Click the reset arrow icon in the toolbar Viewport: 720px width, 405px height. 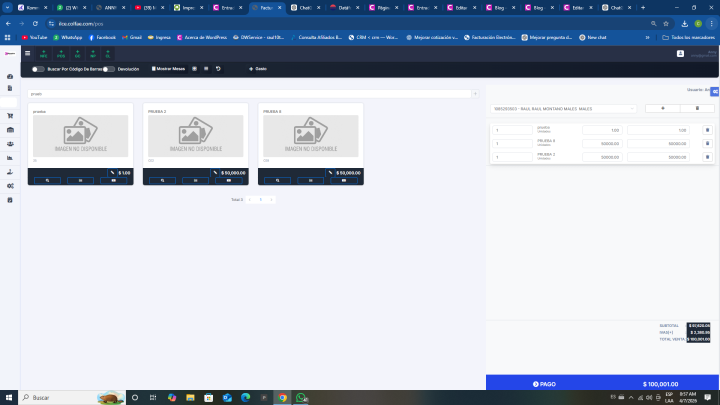click(x=218, y=69)
